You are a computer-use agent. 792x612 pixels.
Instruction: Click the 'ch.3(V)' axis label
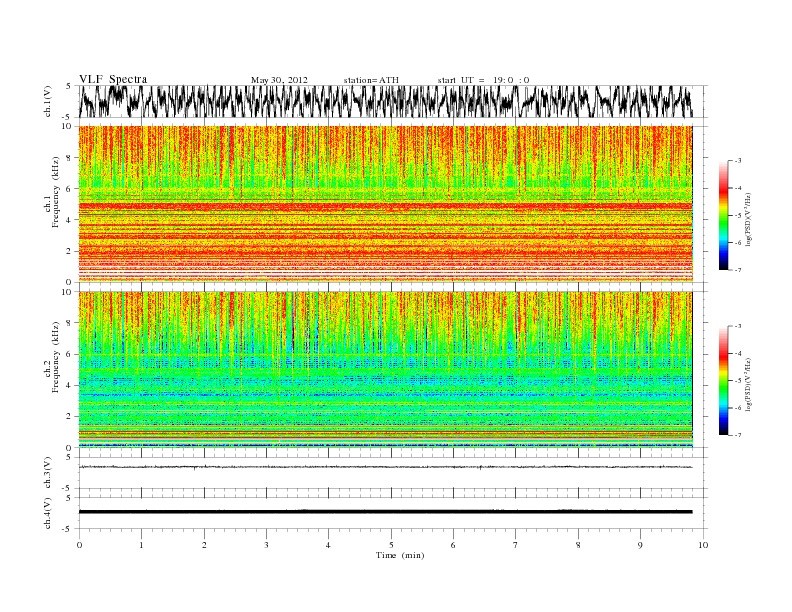[47, 472]
